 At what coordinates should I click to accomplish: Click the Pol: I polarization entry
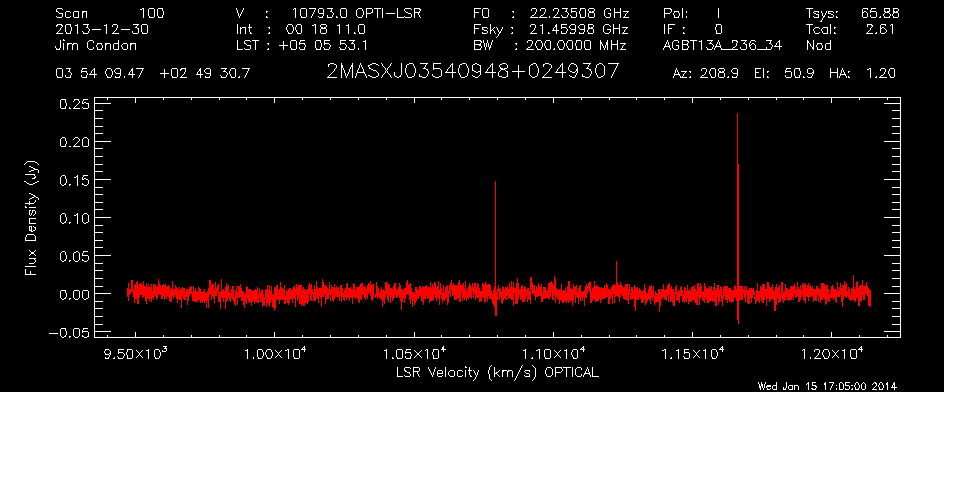(692, 13)
